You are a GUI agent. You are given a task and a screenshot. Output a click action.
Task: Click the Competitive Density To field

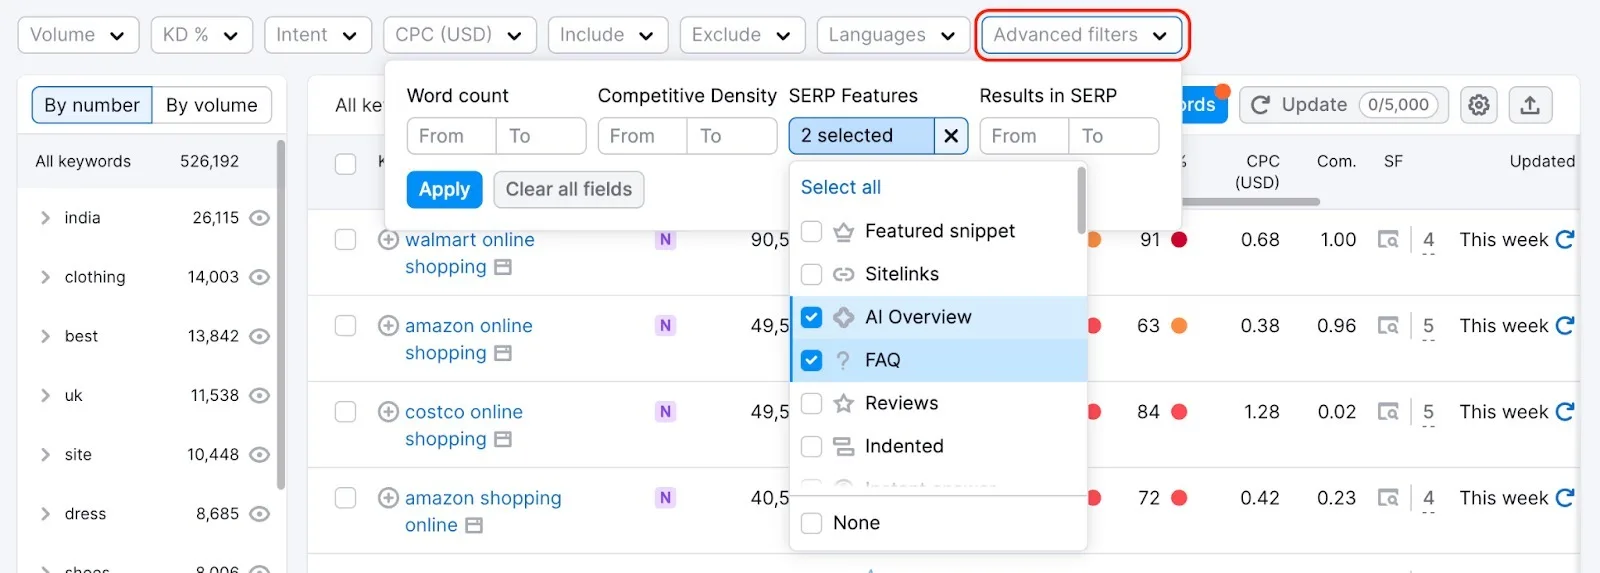pos(732,136)
